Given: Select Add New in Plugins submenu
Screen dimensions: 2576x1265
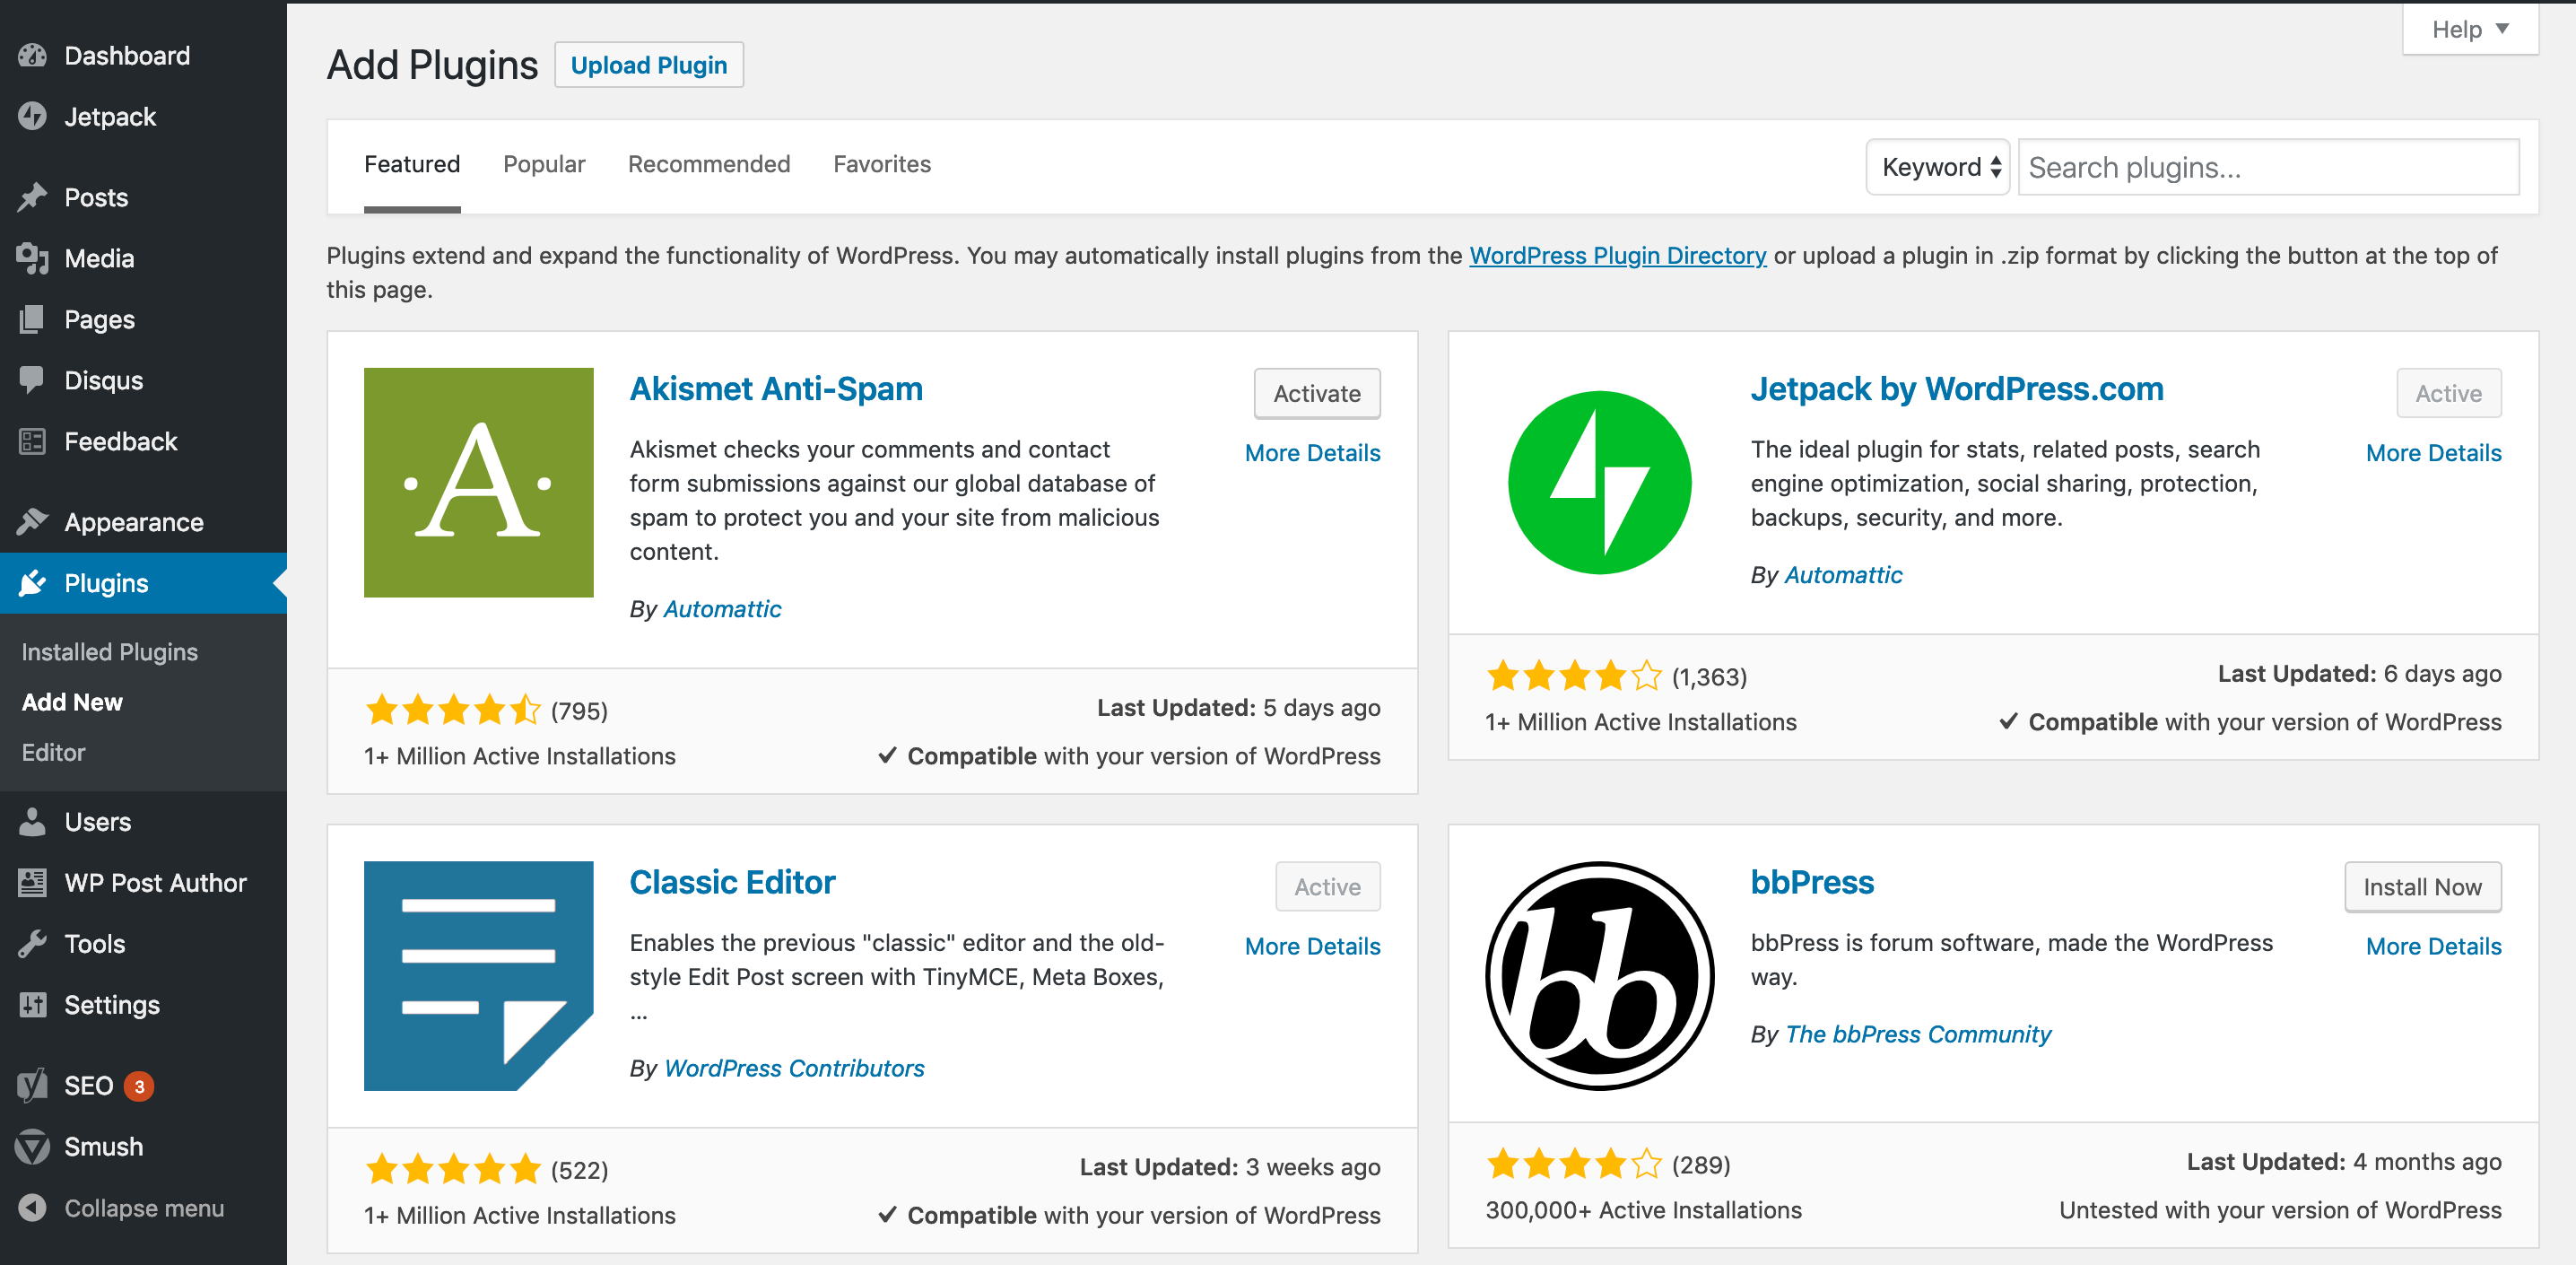Looking at the screenshot, I should pos(72,702).
